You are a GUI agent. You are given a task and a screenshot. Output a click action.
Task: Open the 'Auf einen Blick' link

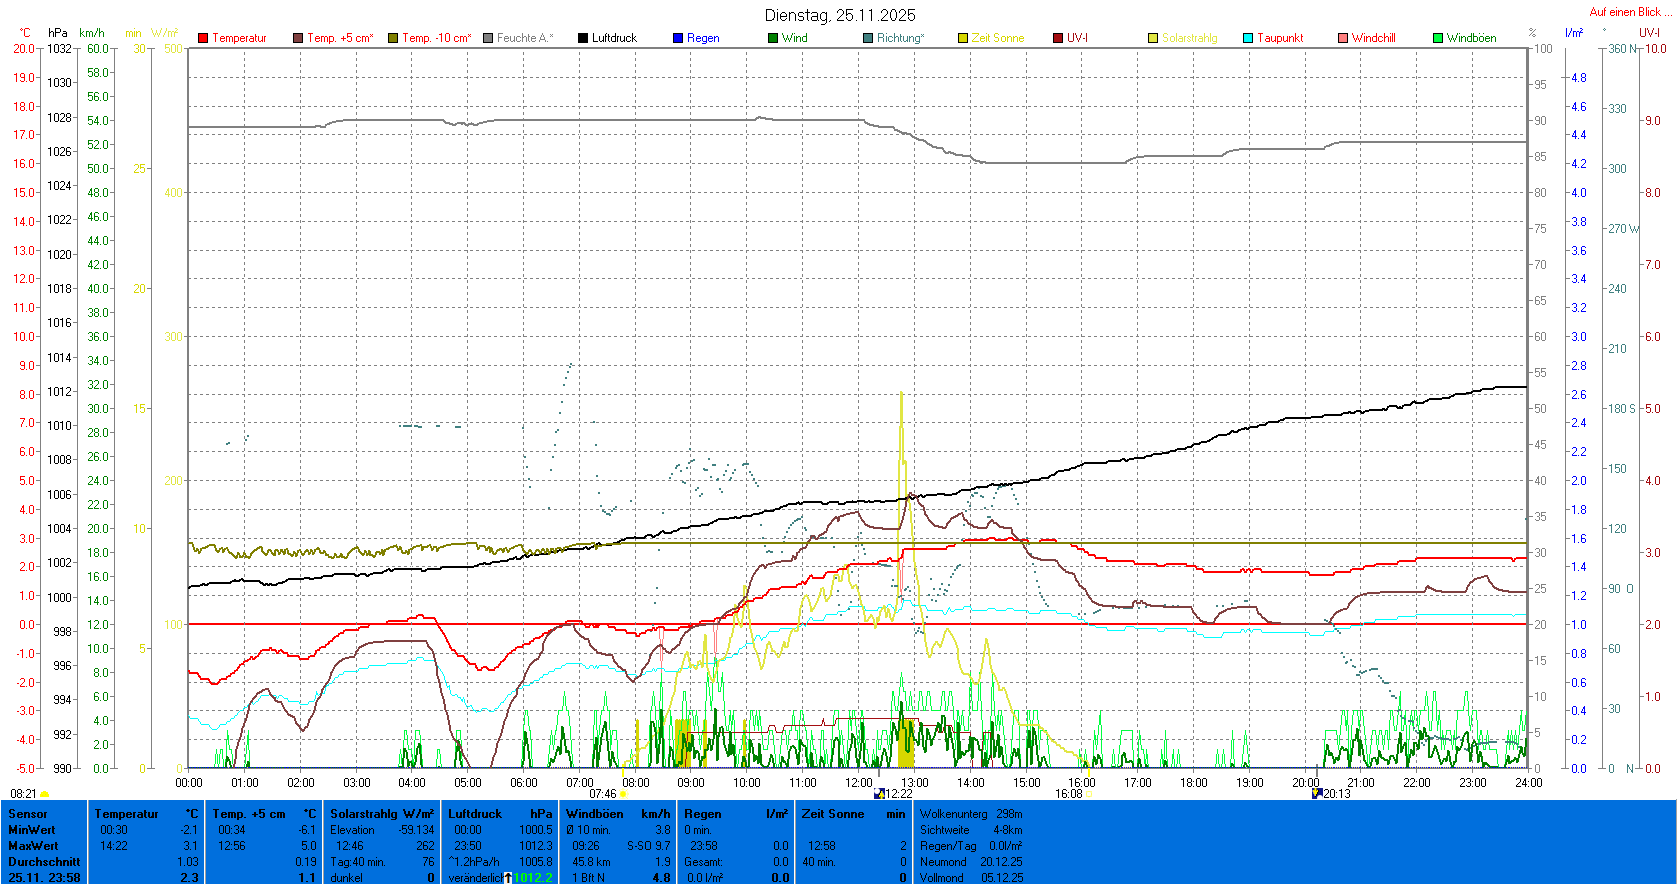point(1628,12)
